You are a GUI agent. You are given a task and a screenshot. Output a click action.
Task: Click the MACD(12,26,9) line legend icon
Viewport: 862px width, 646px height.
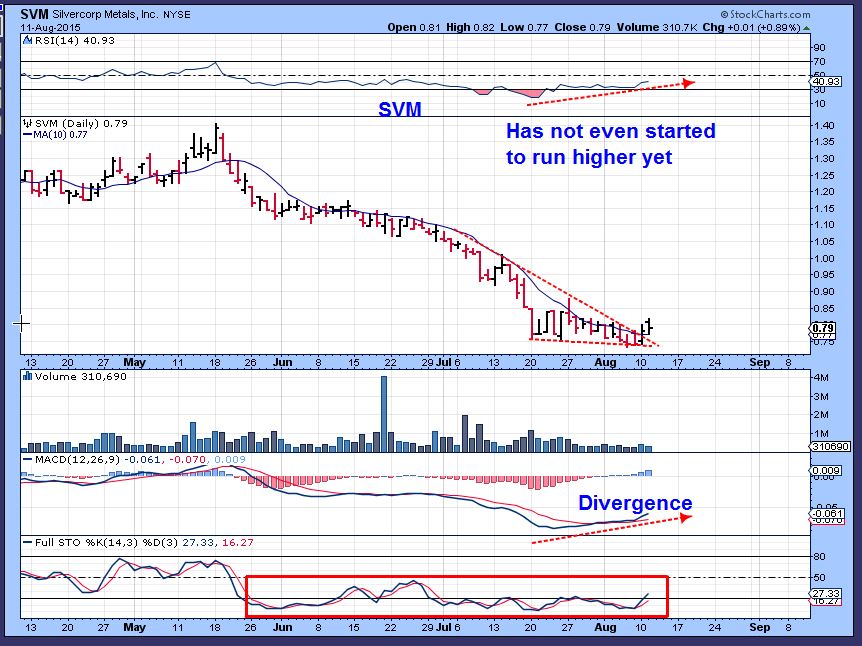pos(27,459)
